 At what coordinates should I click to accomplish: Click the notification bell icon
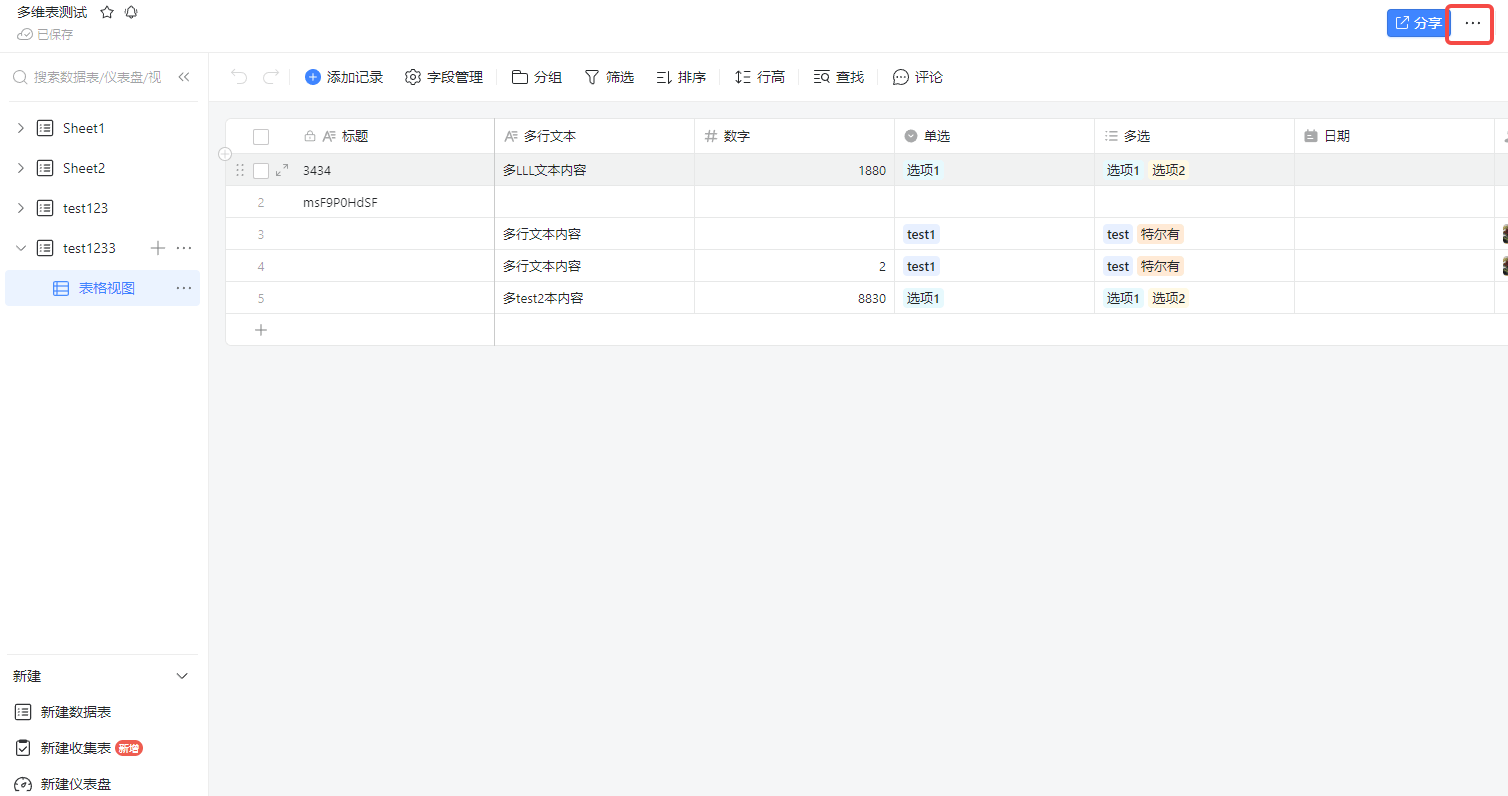pos(131,13)
